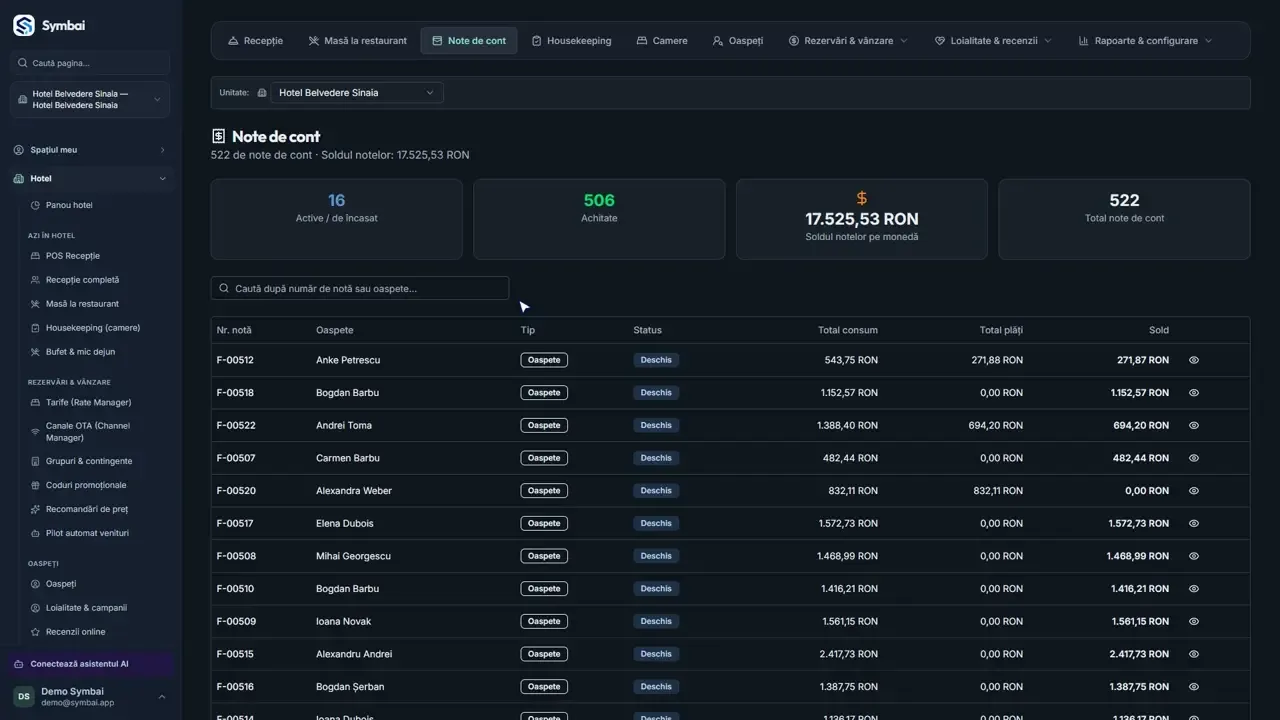Open Panou hotel in sidebar
1280x720 pixels.
(69, 205)
